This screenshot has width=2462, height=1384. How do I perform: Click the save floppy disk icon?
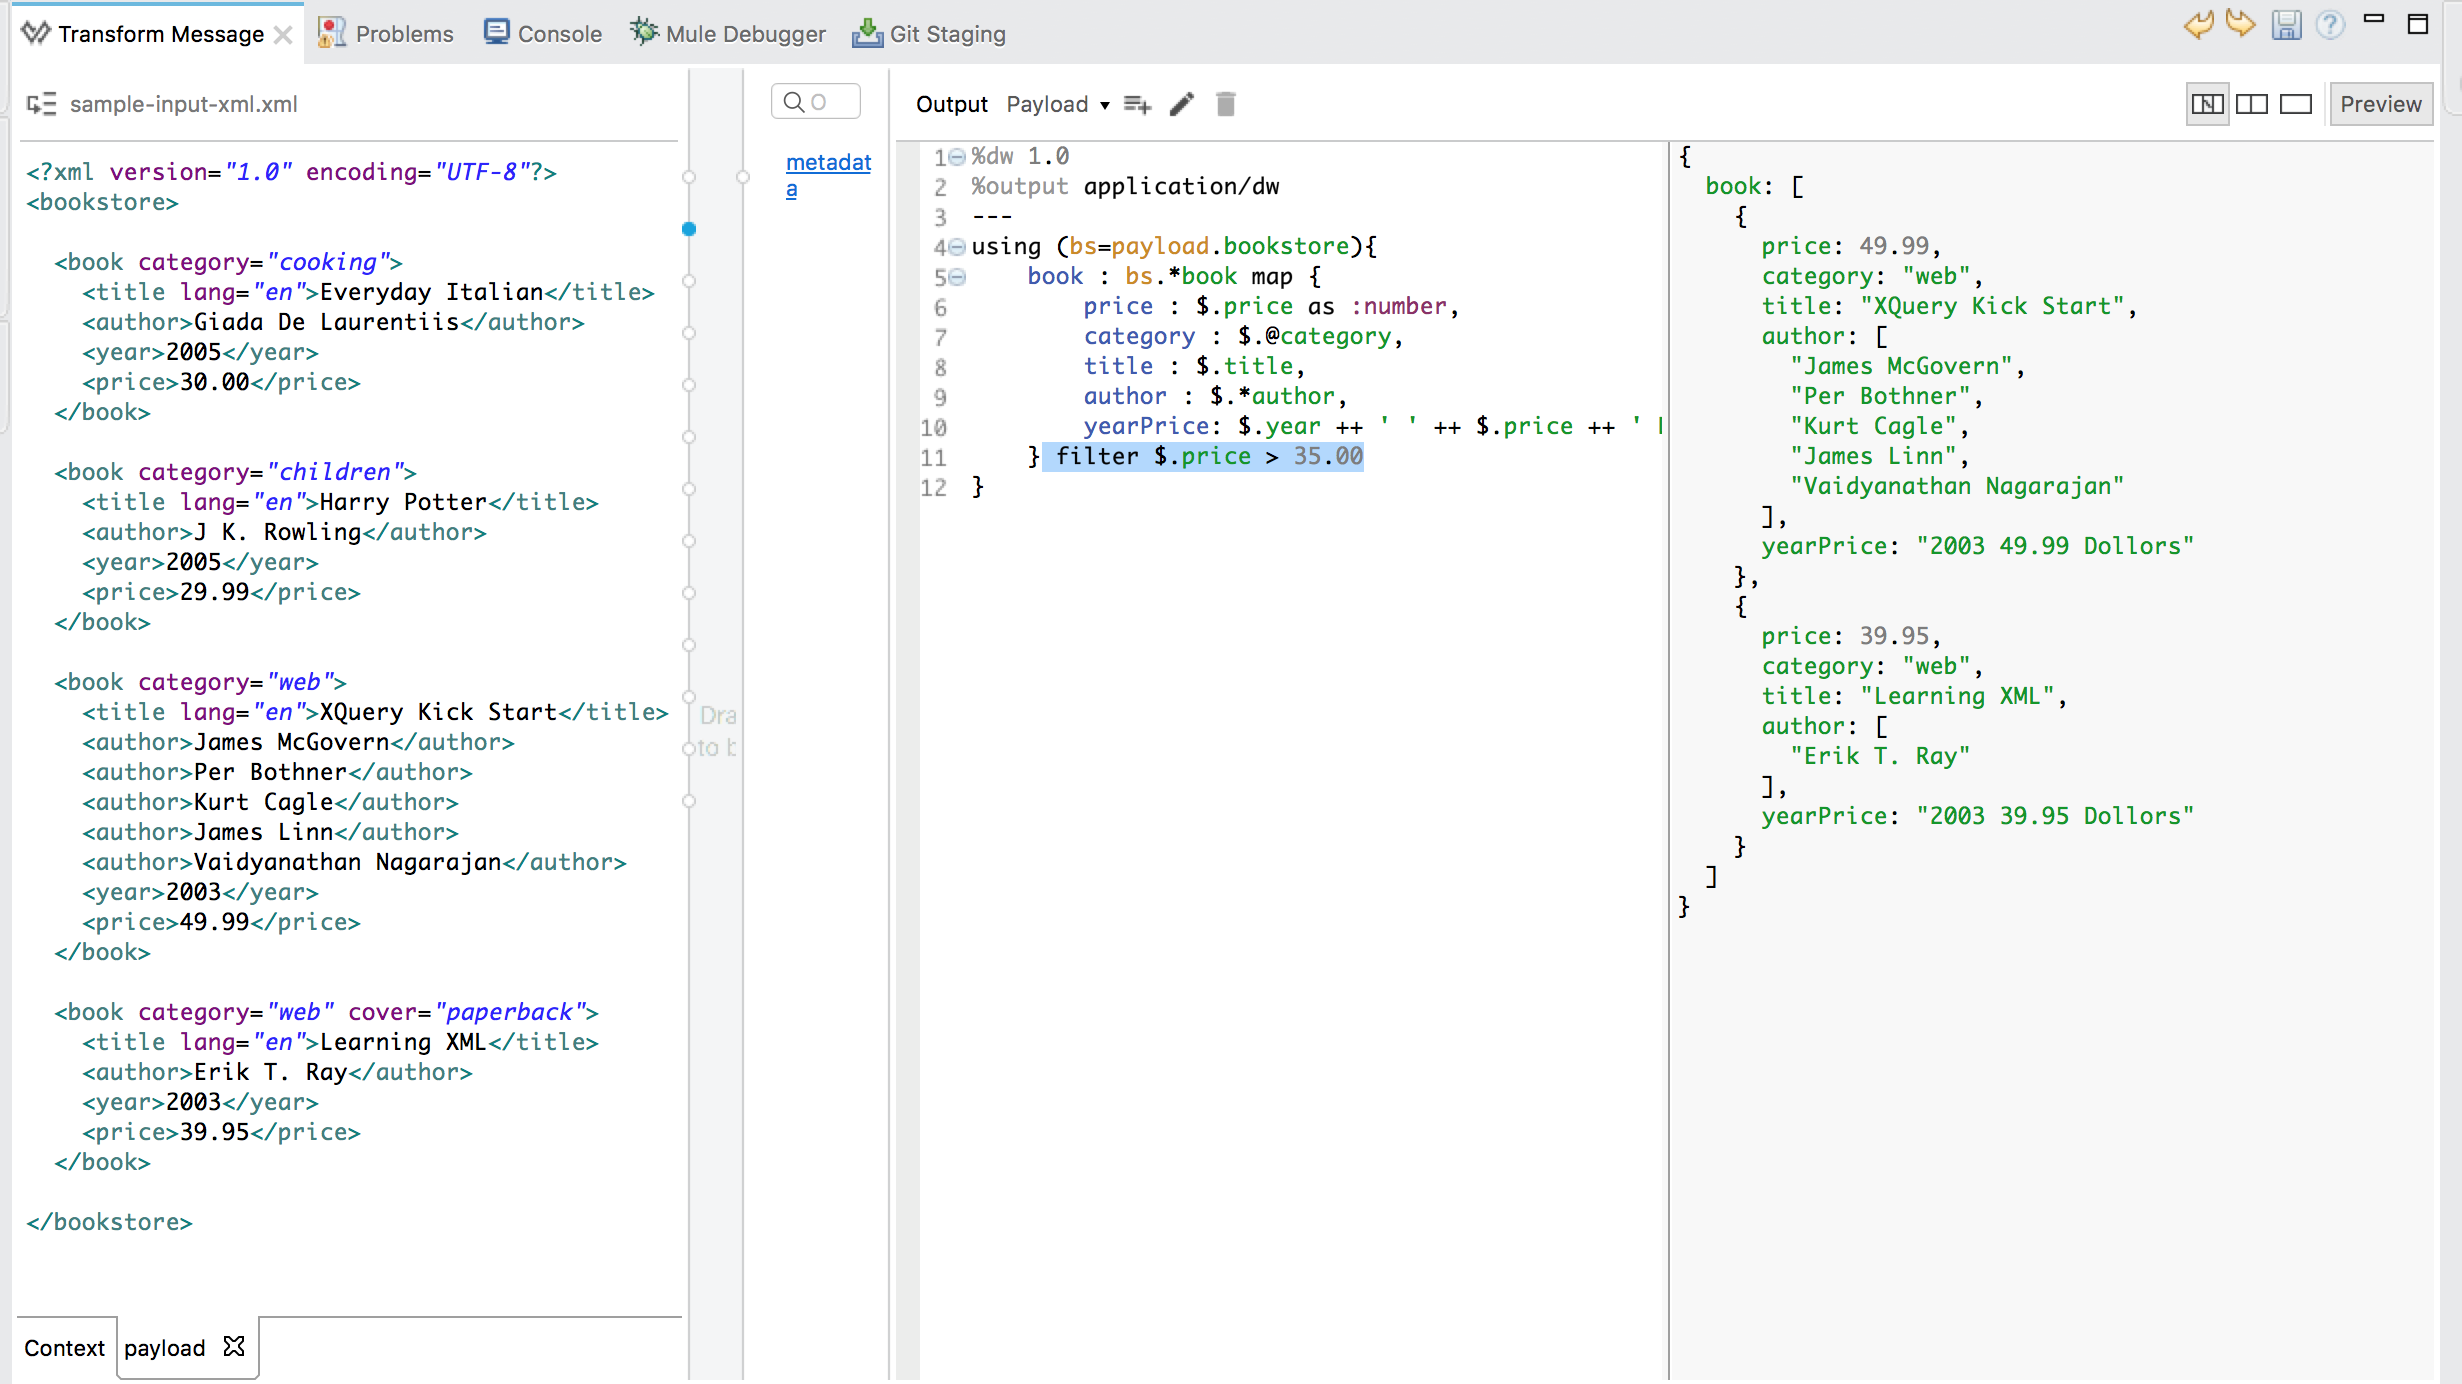point(2285,24)
